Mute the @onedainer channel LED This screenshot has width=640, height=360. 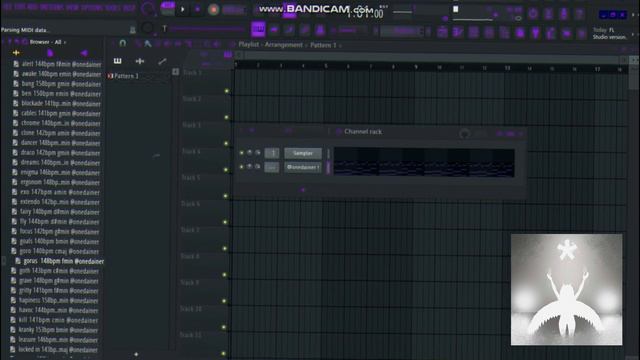[x=242, y=167]
